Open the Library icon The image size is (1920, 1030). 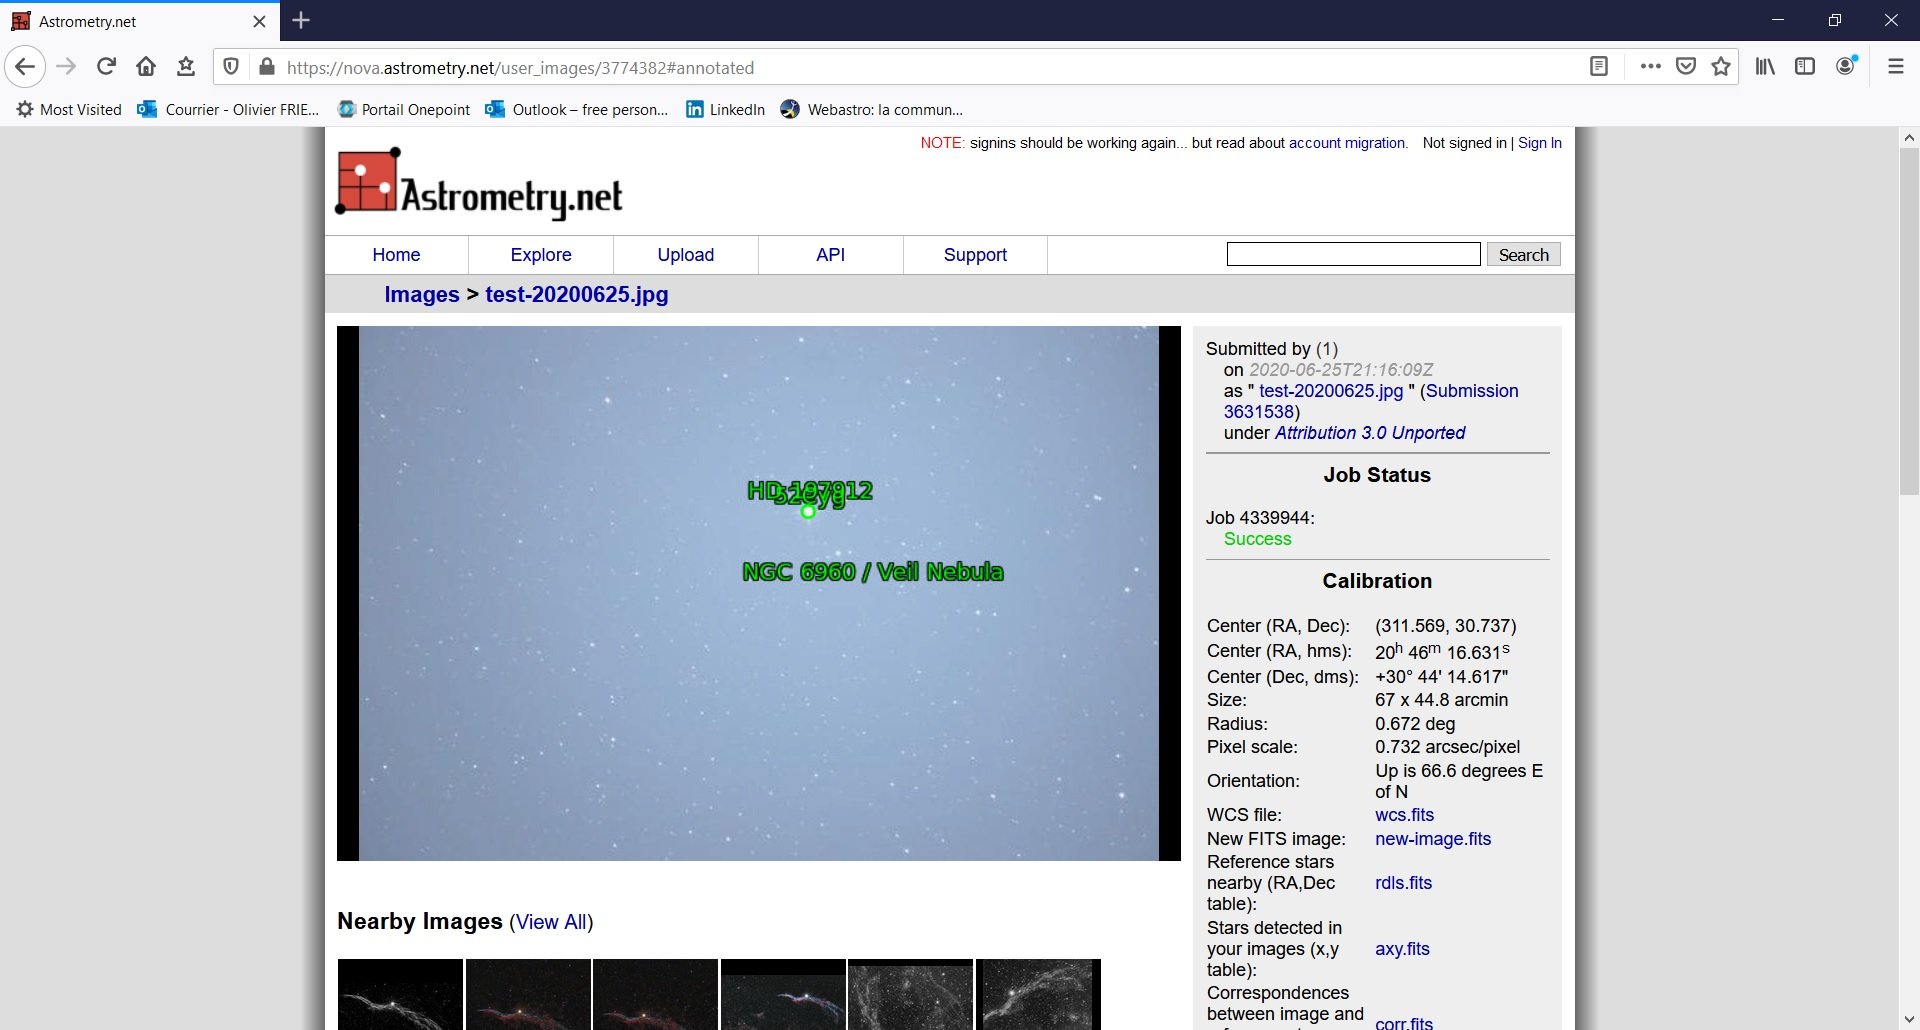click(x=1766, y=67)
